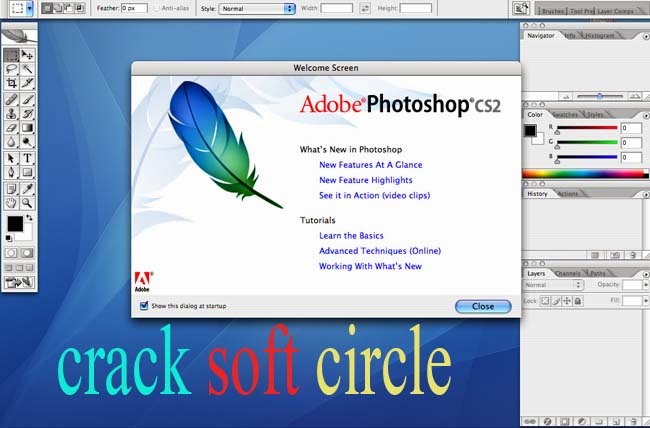The width and height of the screenshot is (650, 428).
Task: Click the Navigator zoom slider
Action: click(x=599, y=96)
